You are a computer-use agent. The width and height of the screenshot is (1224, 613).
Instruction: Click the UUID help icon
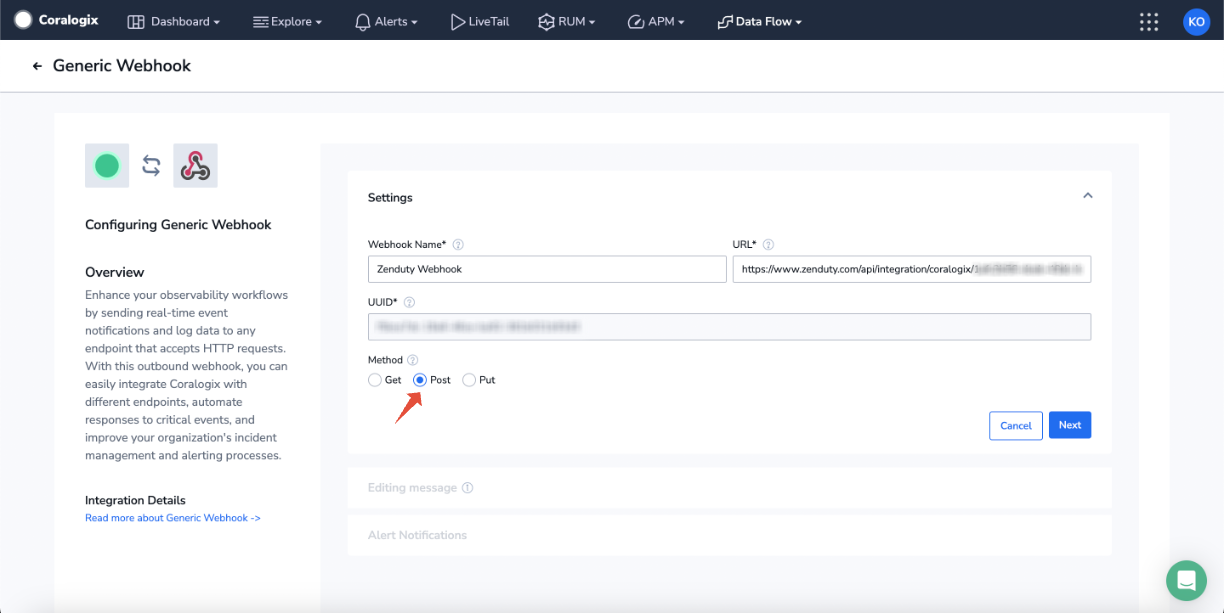[409, 301]
